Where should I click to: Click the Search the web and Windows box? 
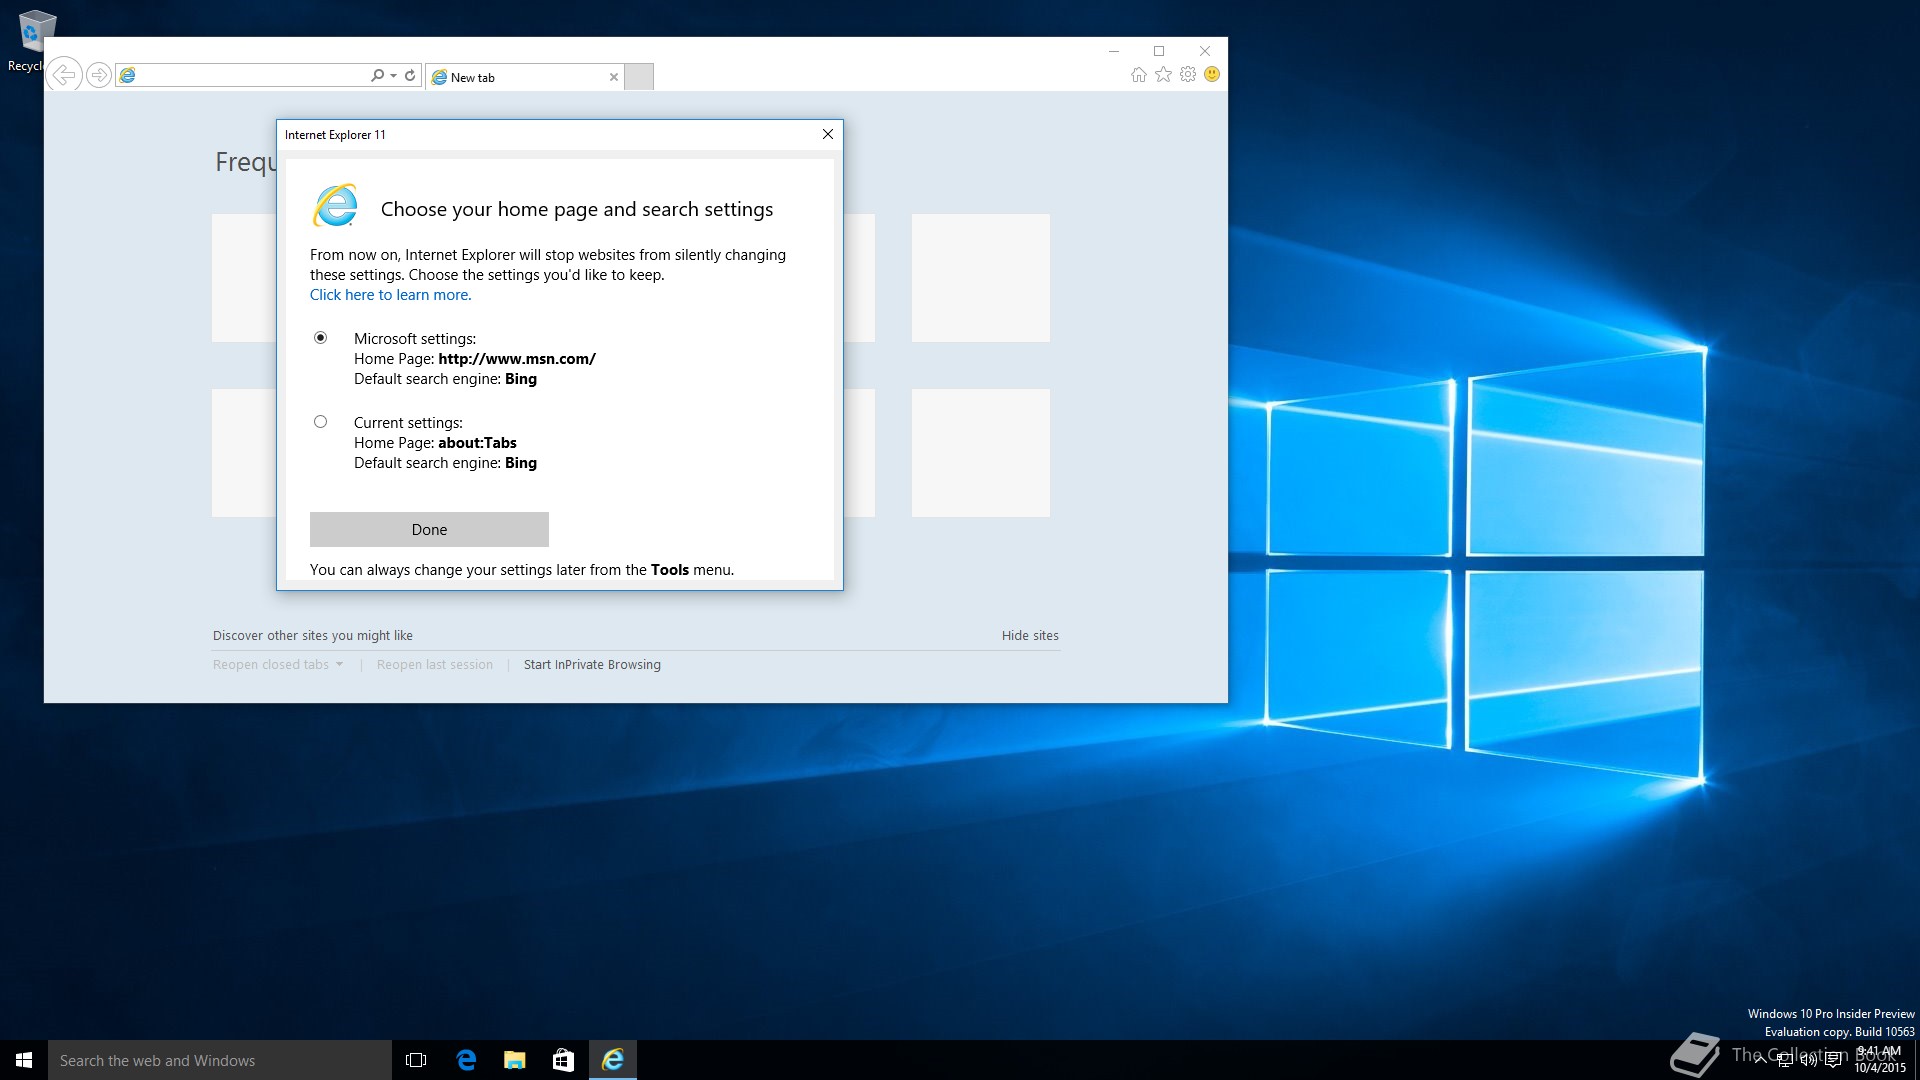pyautogui.click(x=220, y=1060)
